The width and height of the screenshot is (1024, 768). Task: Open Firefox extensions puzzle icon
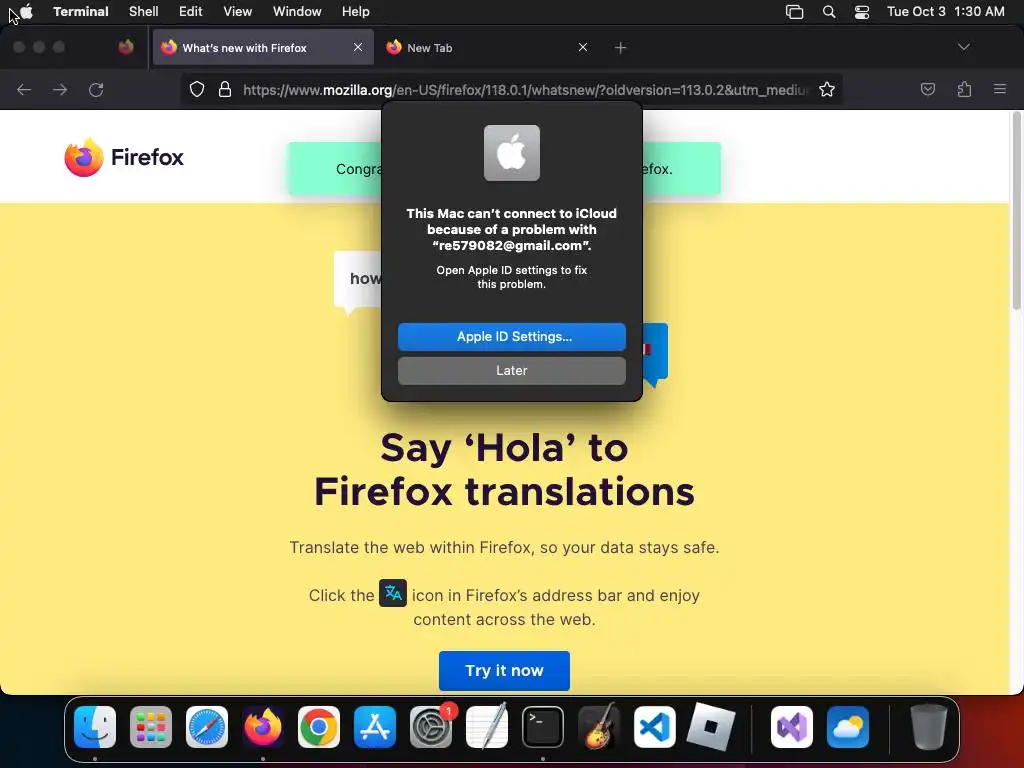click(x=964, y=89)
